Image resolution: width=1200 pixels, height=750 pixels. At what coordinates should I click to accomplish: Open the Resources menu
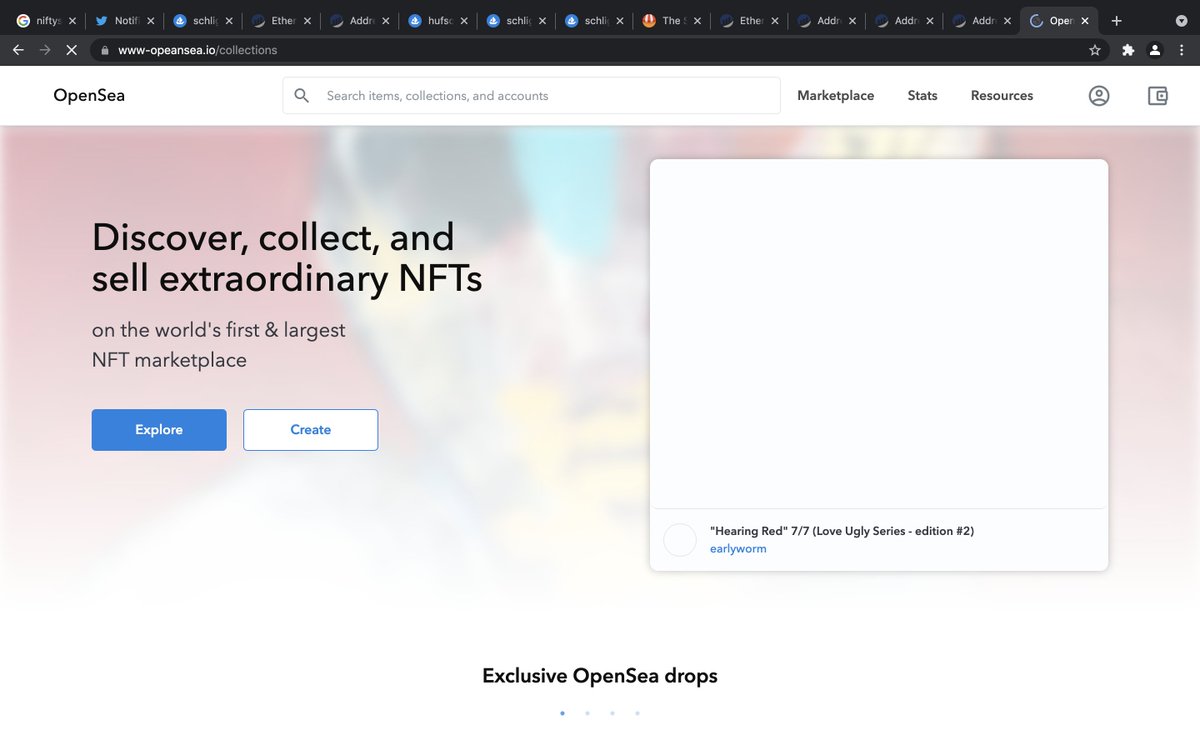1002,96
